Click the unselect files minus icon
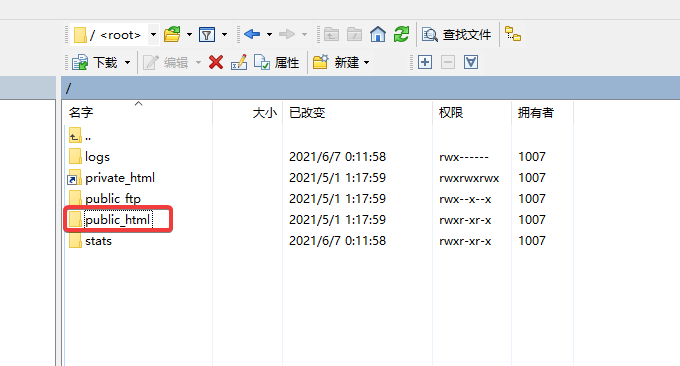The height and width of the screenshot is (366, 680). [x=448, y=62]
